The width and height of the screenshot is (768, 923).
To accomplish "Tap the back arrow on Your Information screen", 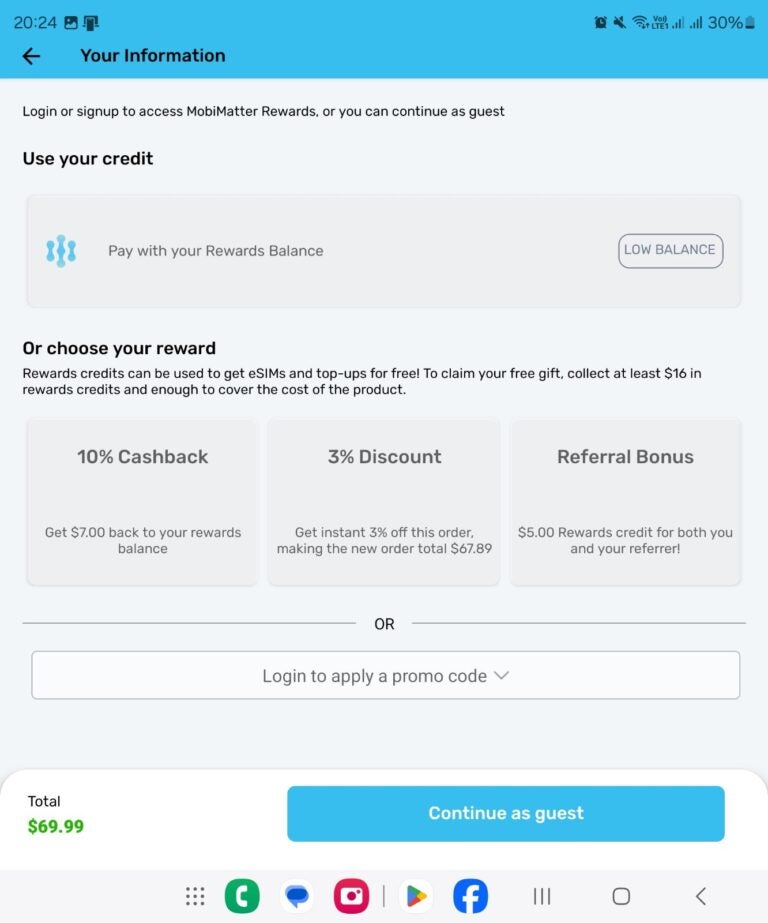I will 31,56.
